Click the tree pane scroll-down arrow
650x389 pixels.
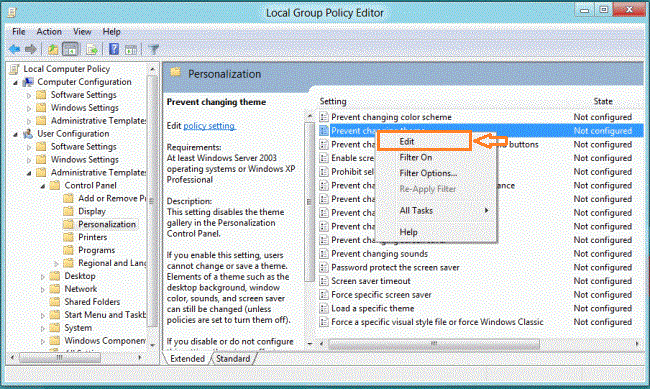click(153, 345)
